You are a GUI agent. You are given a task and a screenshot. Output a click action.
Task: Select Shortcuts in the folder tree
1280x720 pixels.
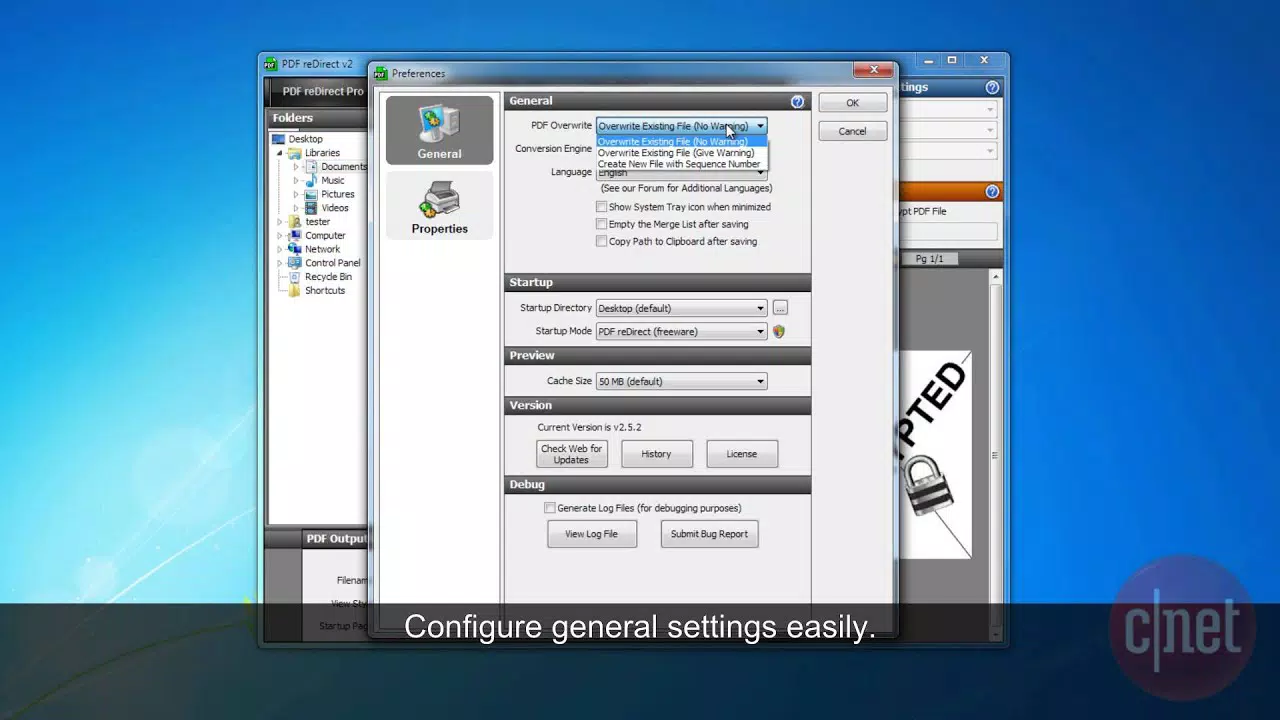coord(325,291)
